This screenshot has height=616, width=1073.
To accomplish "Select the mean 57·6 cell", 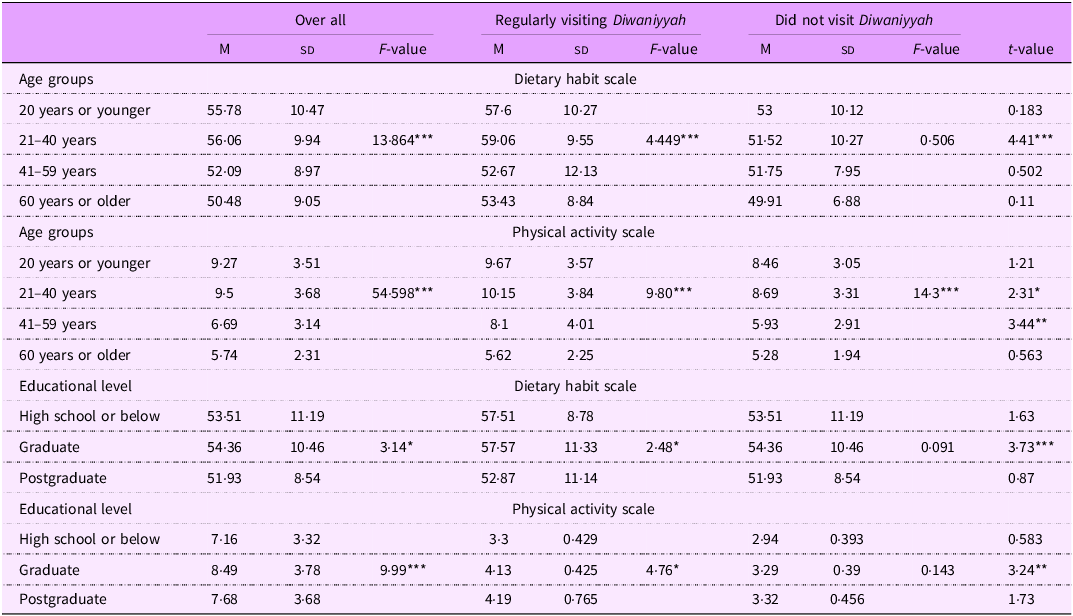I will click(x=498, y=110).
